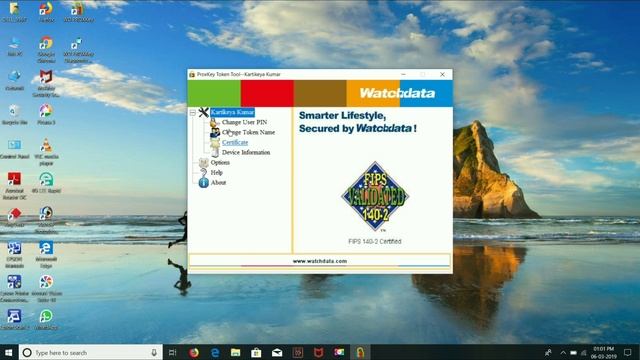The height and width of the screenshot is (360, 640).
Task: Minimize the ProxKey Token Tool window
Action: (x=403, y=74)
